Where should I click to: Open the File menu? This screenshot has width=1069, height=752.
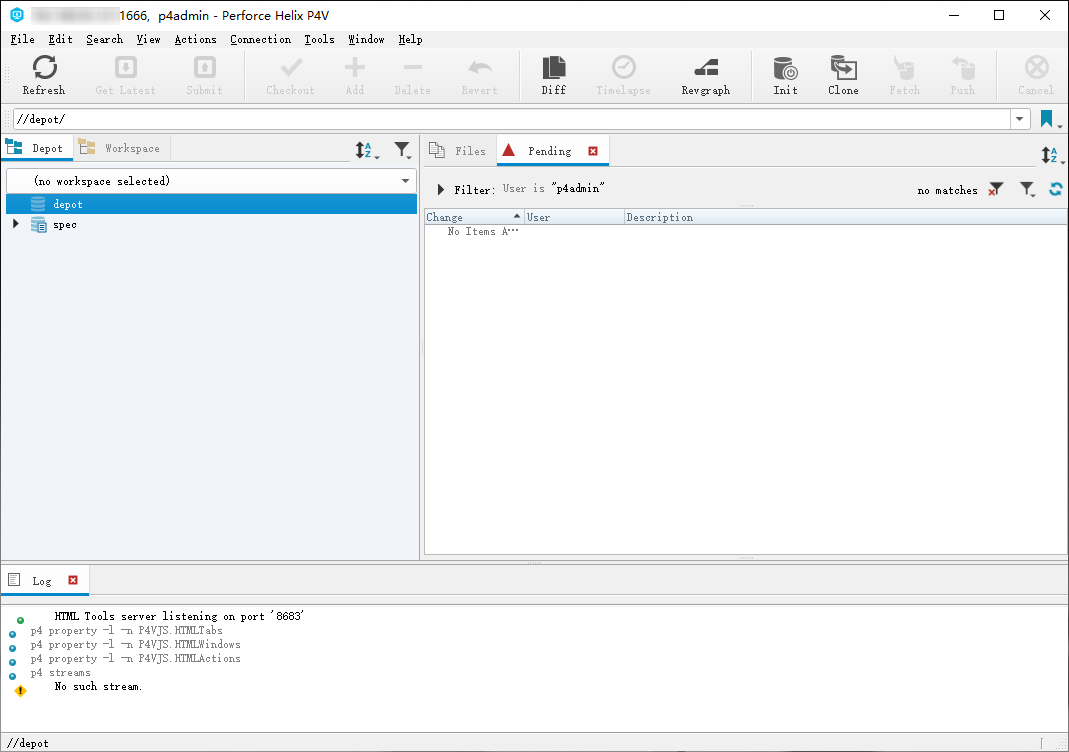point(22,40)
